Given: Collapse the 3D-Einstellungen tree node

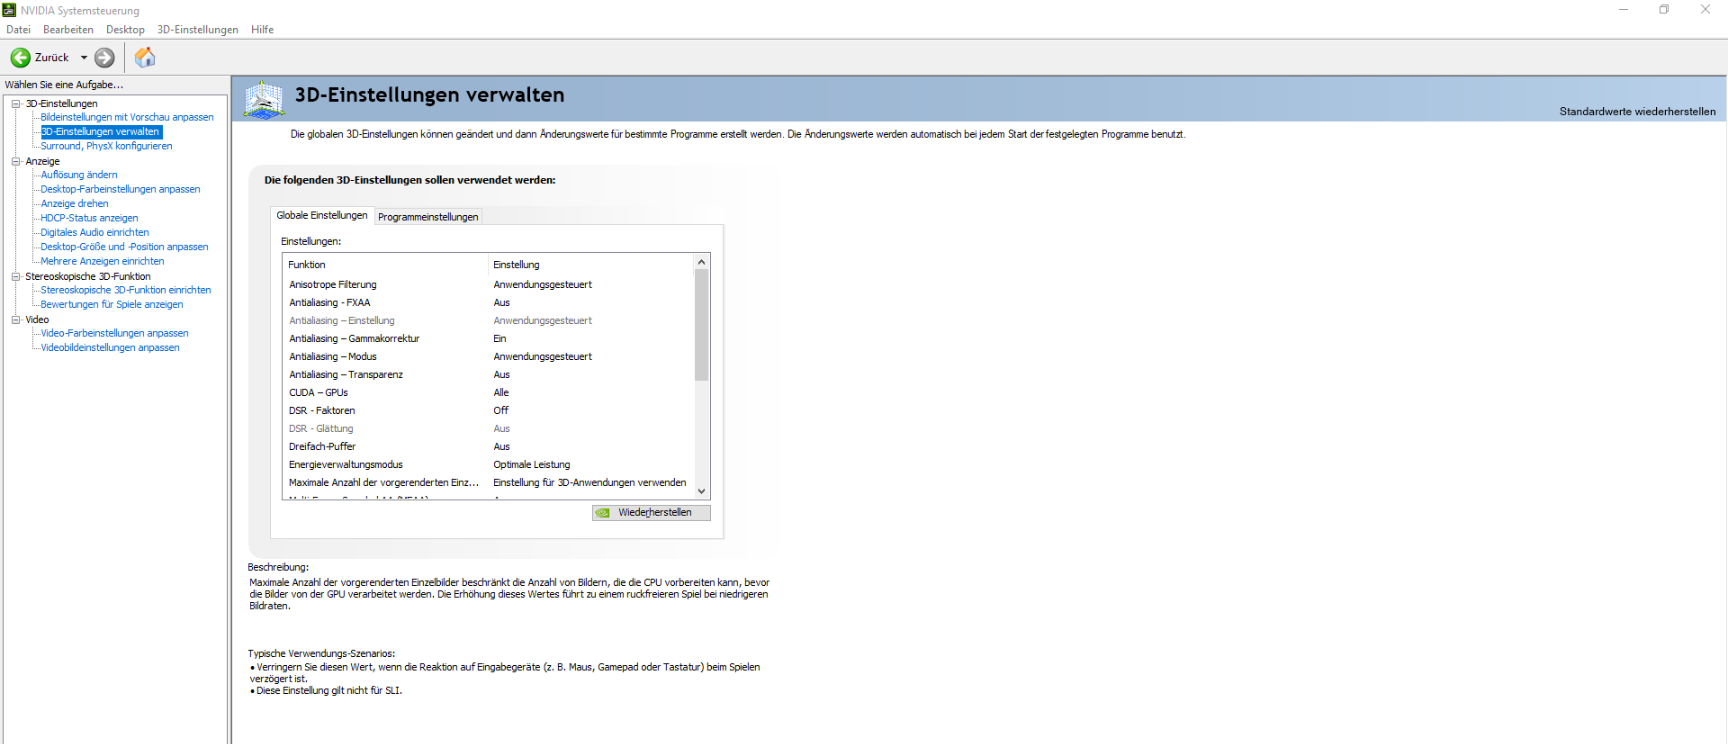Looking at the screenshot, I should (16, 104).
